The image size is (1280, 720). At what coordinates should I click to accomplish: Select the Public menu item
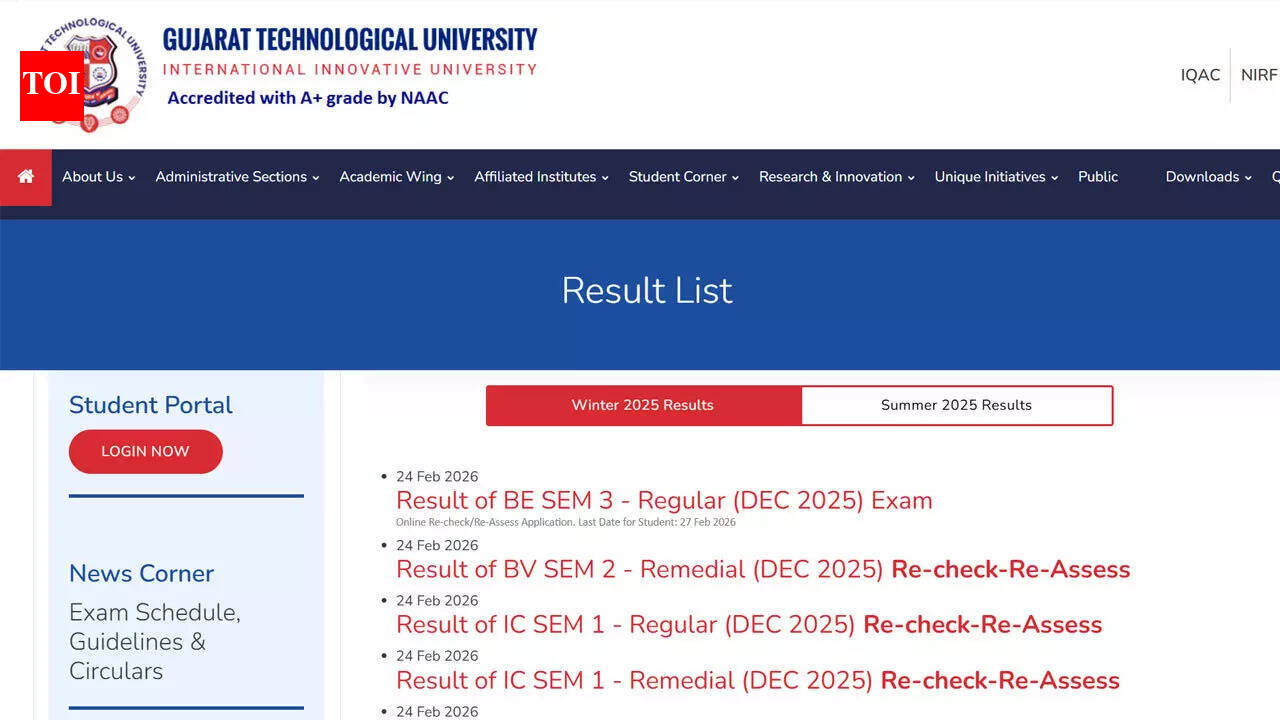(1098, 177)
